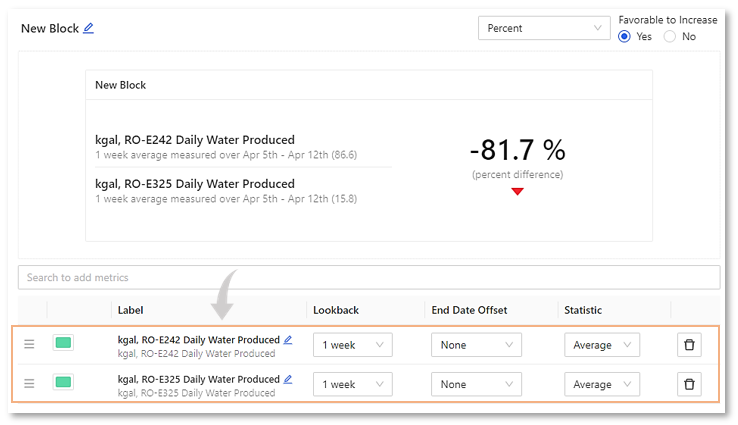Image resolution: width=738 pixels, height=425 pixels.
Task: Delete the RO-E242 metric row
Action: (x=689, y=345)
